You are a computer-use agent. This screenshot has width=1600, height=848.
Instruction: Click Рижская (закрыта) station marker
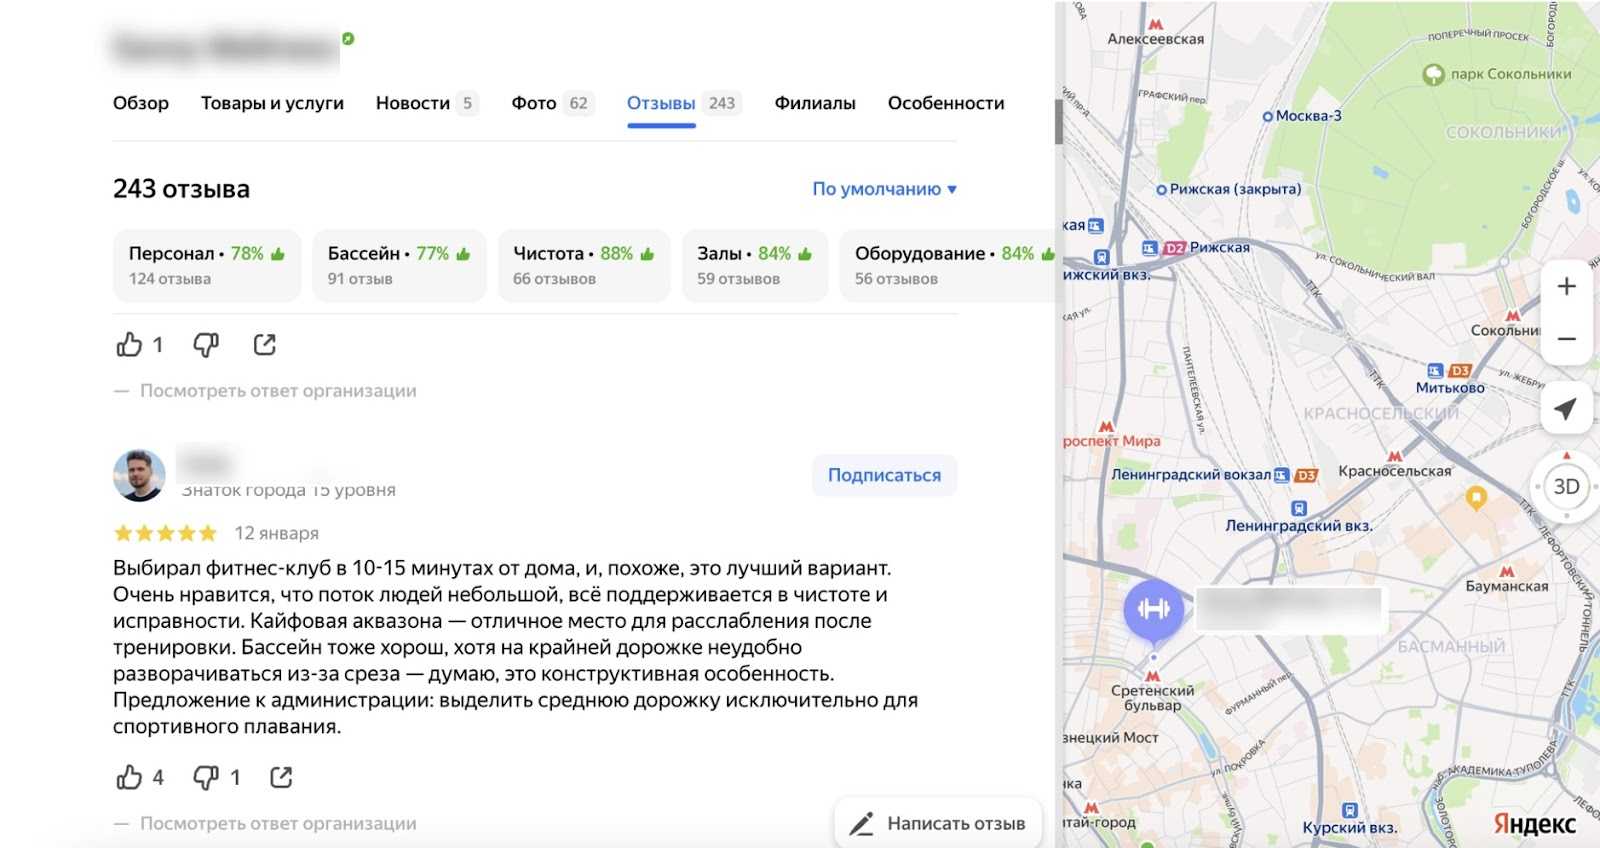1161,190
